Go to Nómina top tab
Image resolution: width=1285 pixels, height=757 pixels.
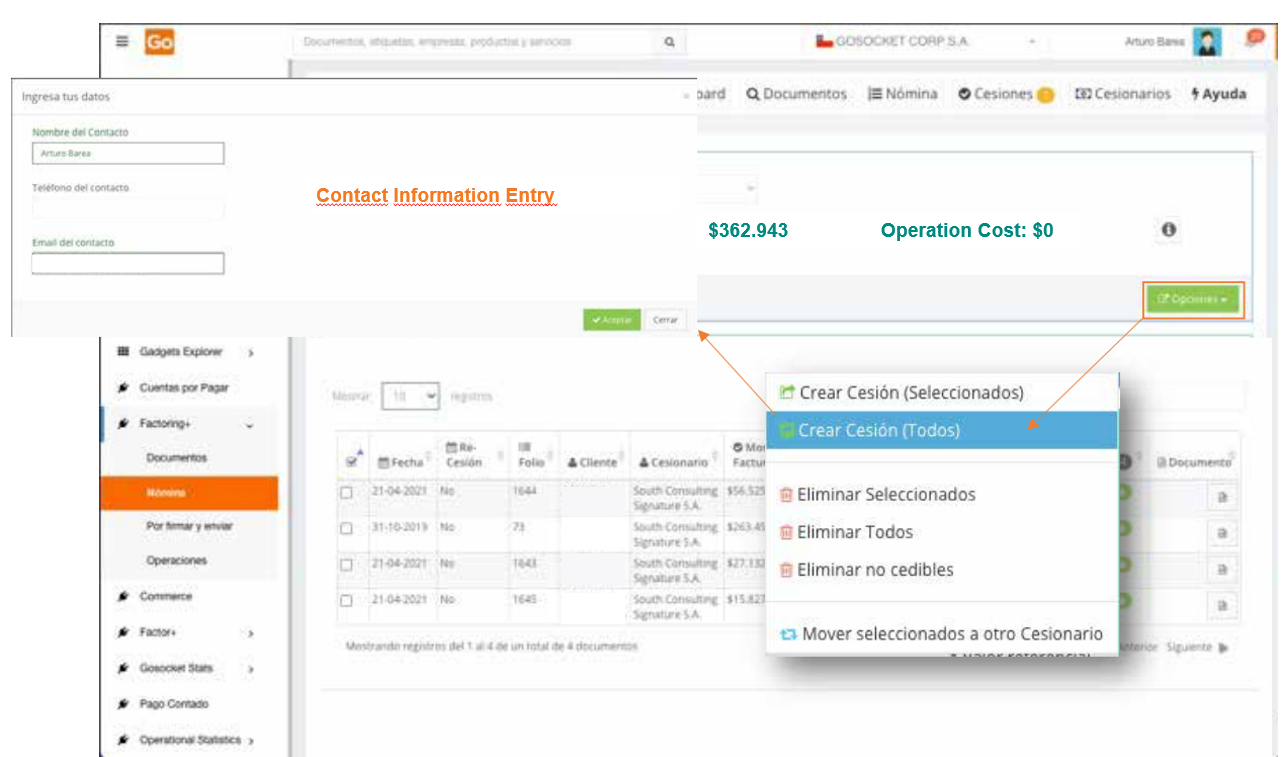[x=903, y=94]
